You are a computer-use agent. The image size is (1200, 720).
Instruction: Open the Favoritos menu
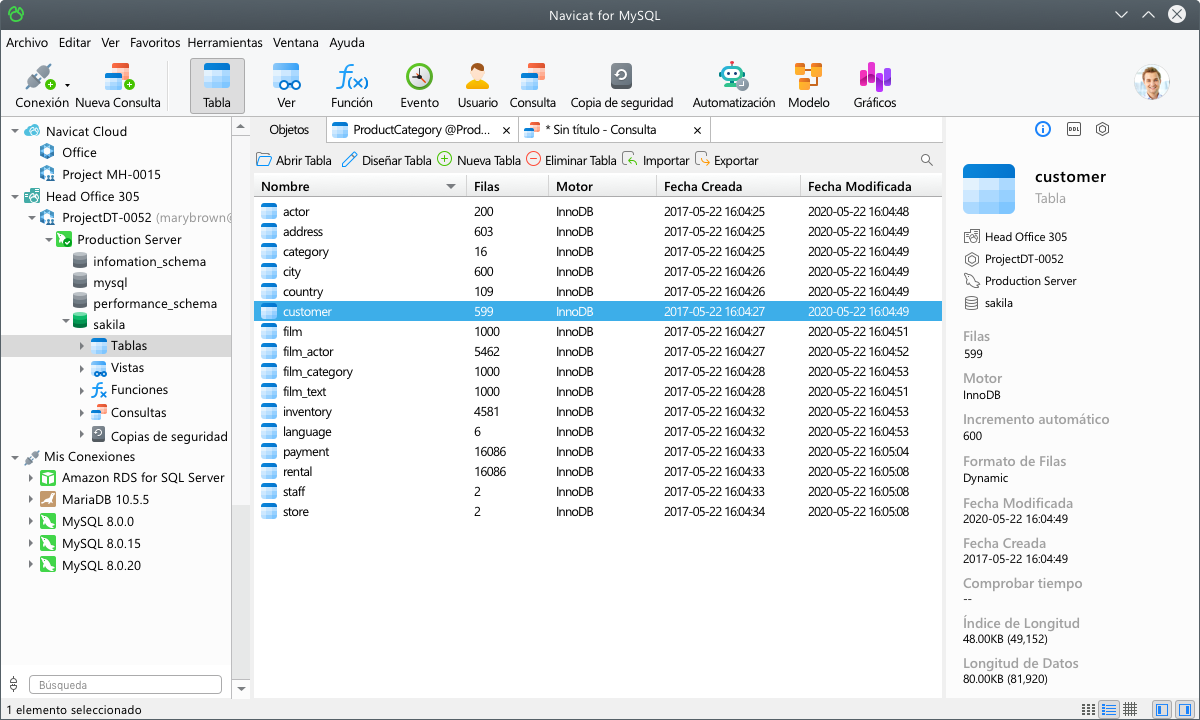point(155,43)
